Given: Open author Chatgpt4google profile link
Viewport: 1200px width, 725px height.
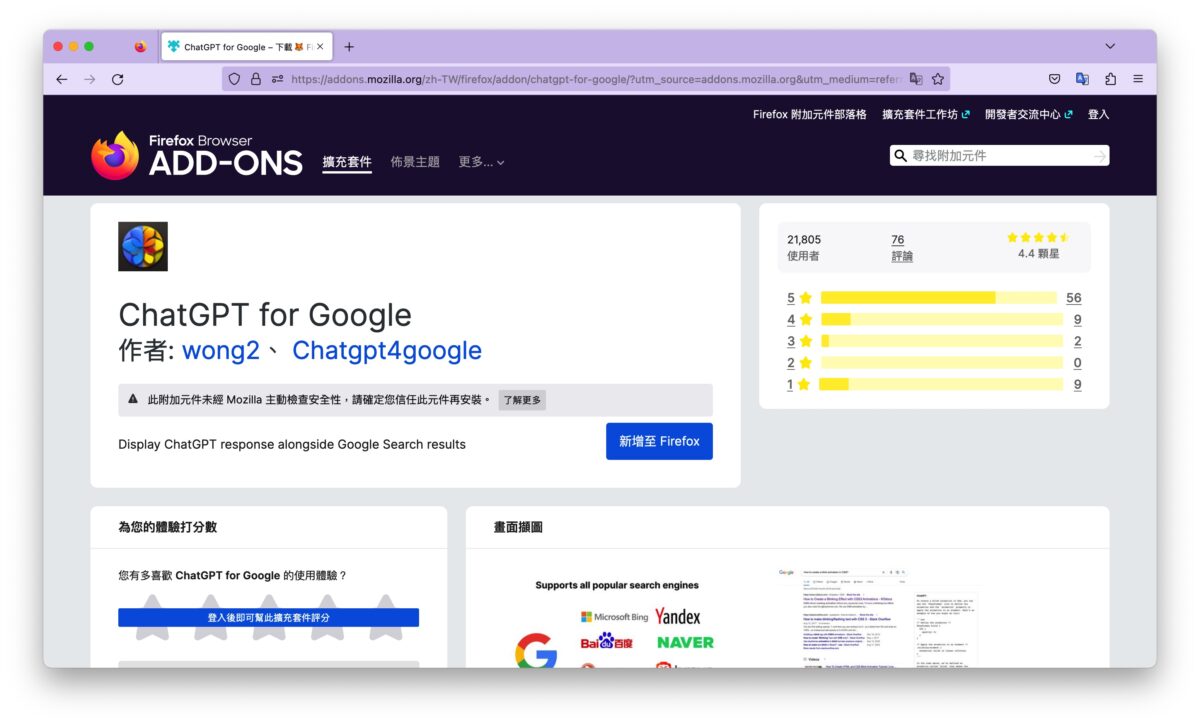Looking at the screenshot, I should point(387,351).
